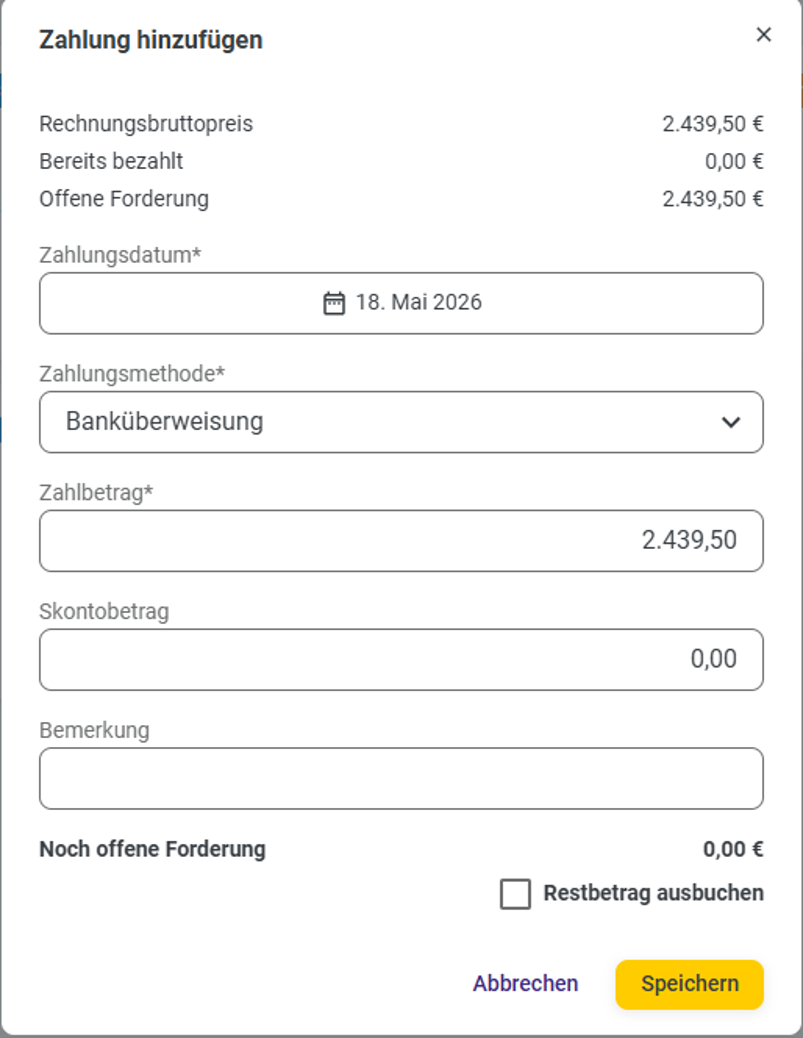Click the Zahlungsdatum field label
This screenshot has height=1038, width=803.
pos(120,255)
